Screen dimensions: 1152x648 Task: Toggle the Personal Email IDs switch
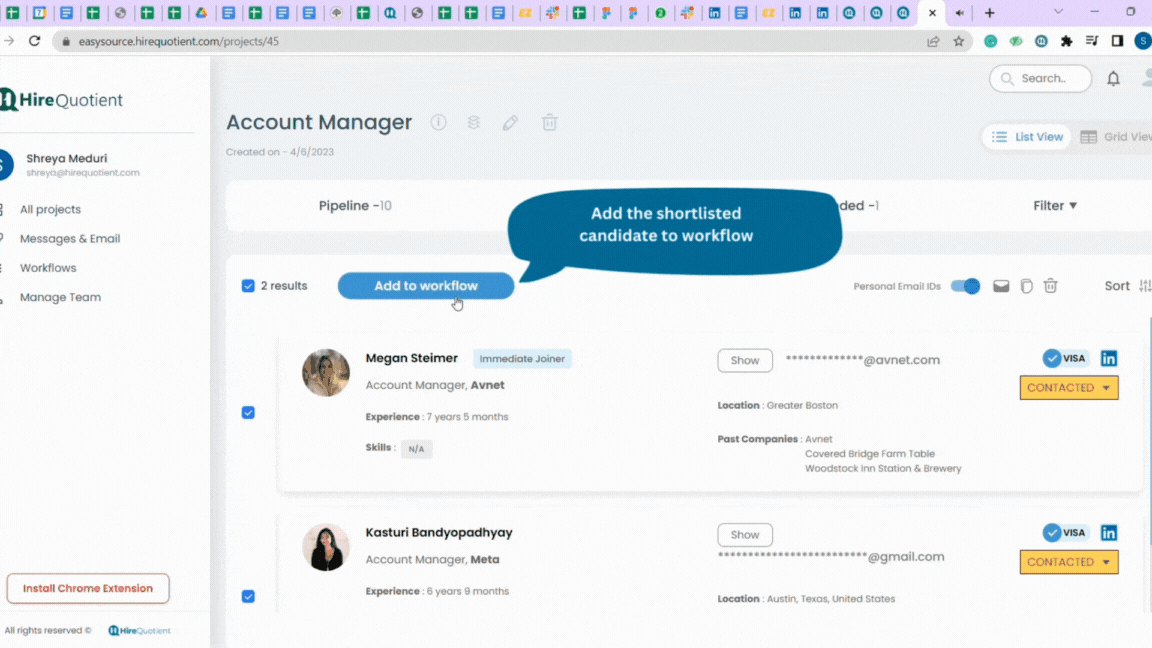(x=965, y=286)
